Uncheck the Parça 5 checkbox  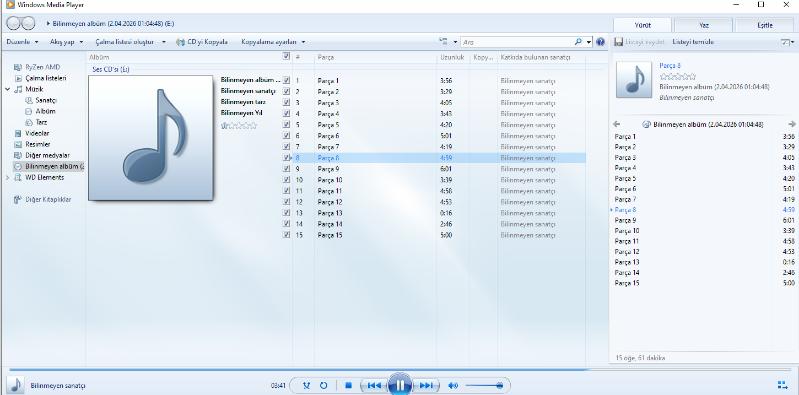(286, 124)
